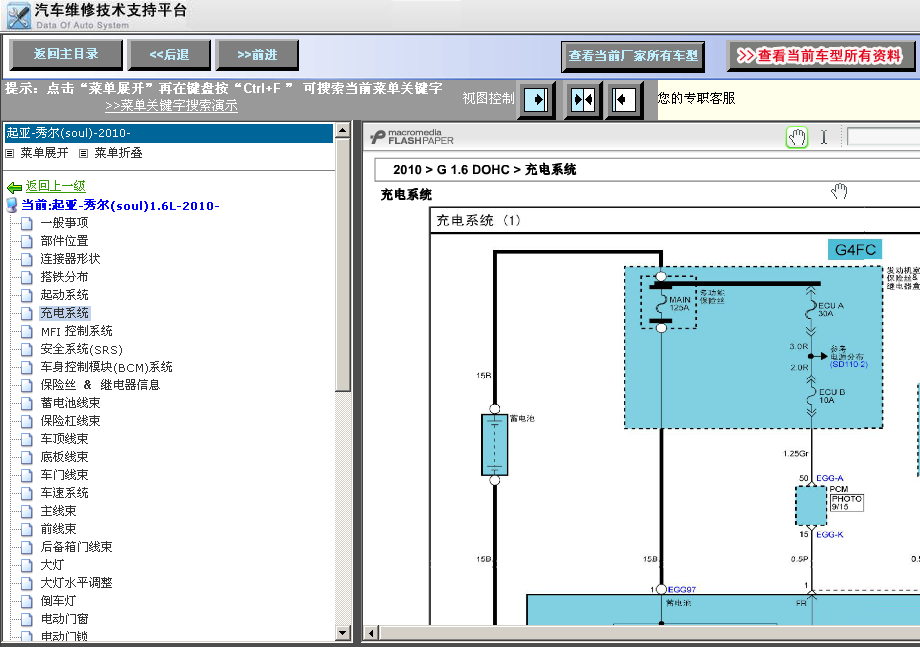
Task: Click page icon next to 搭铁分布
Action: coord(26,277)
